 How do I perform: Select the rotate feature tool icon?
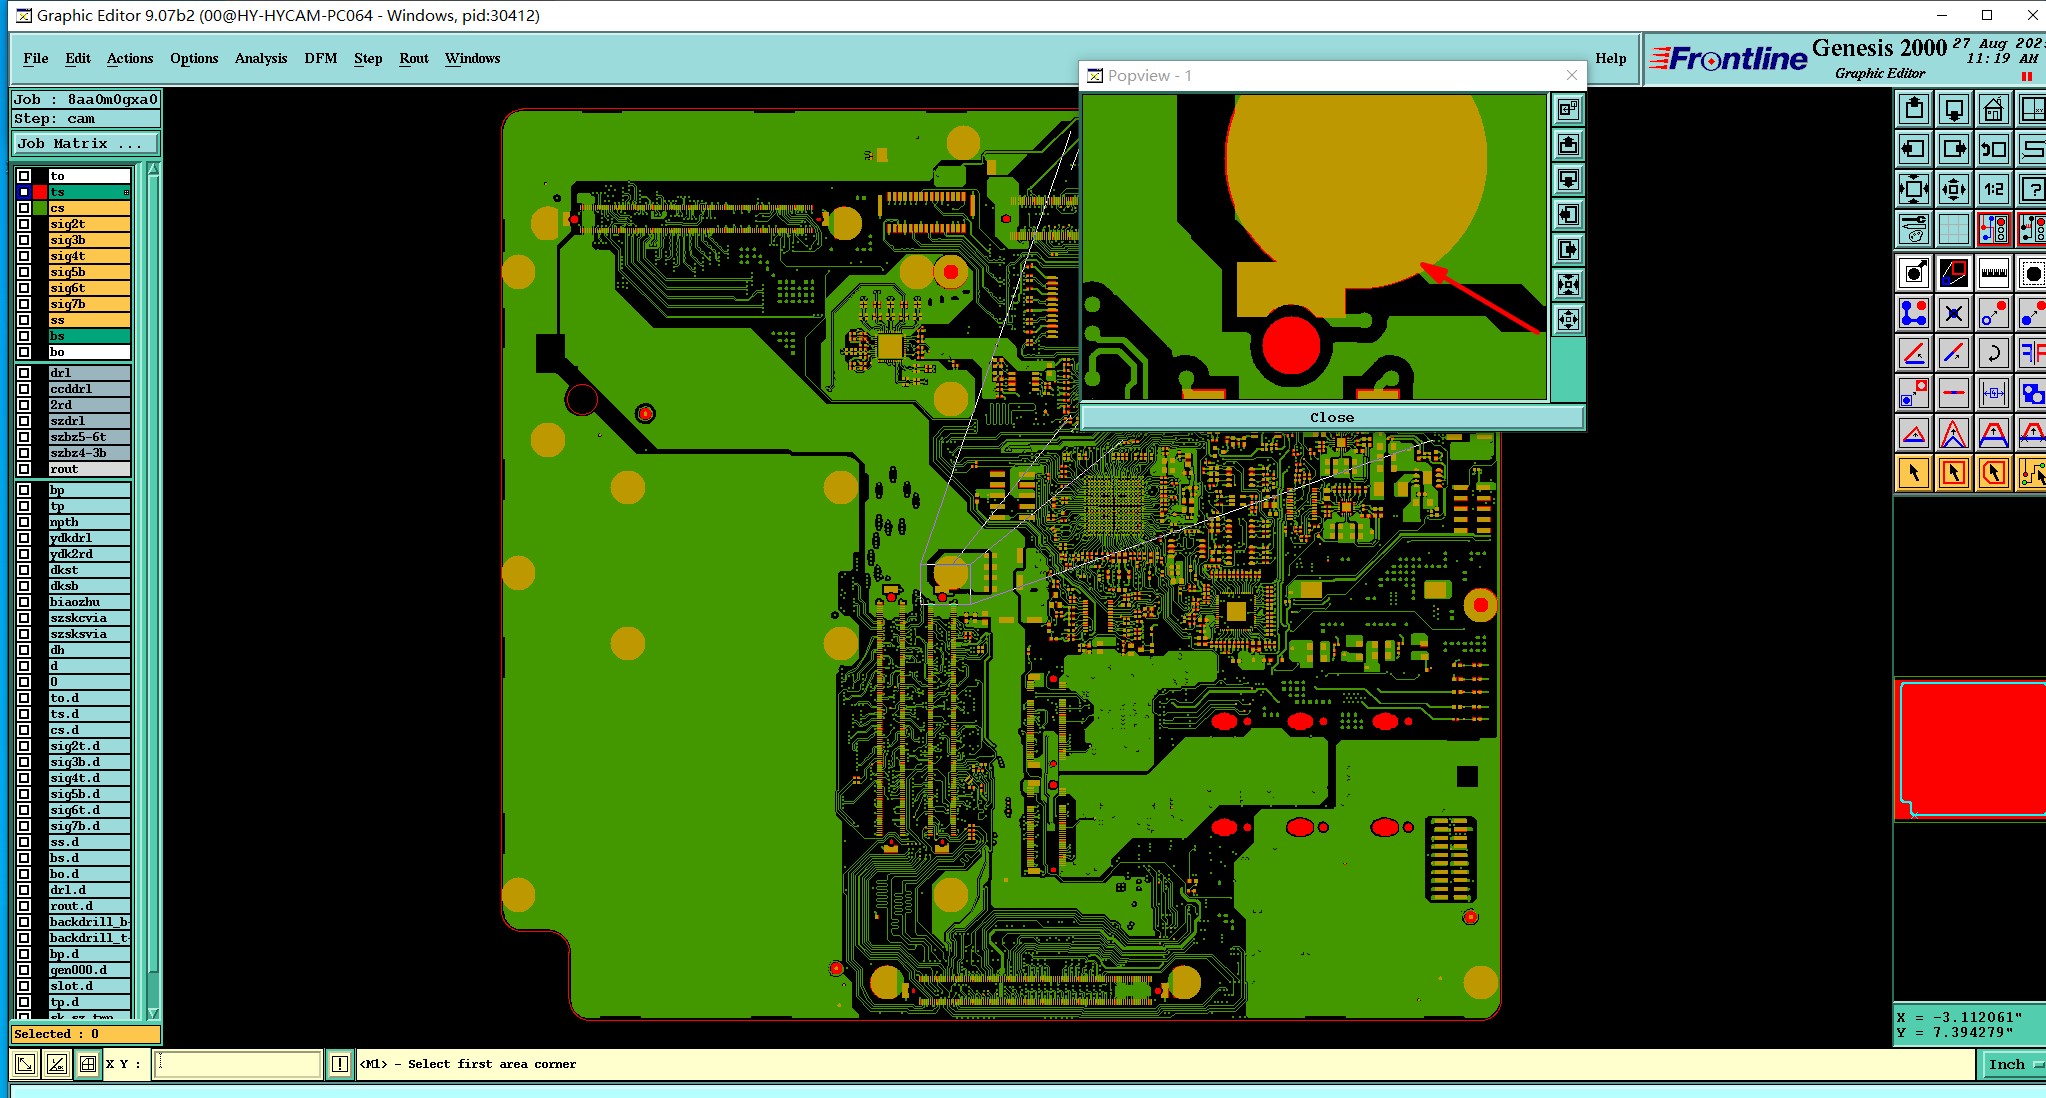tap(1993, 353)
